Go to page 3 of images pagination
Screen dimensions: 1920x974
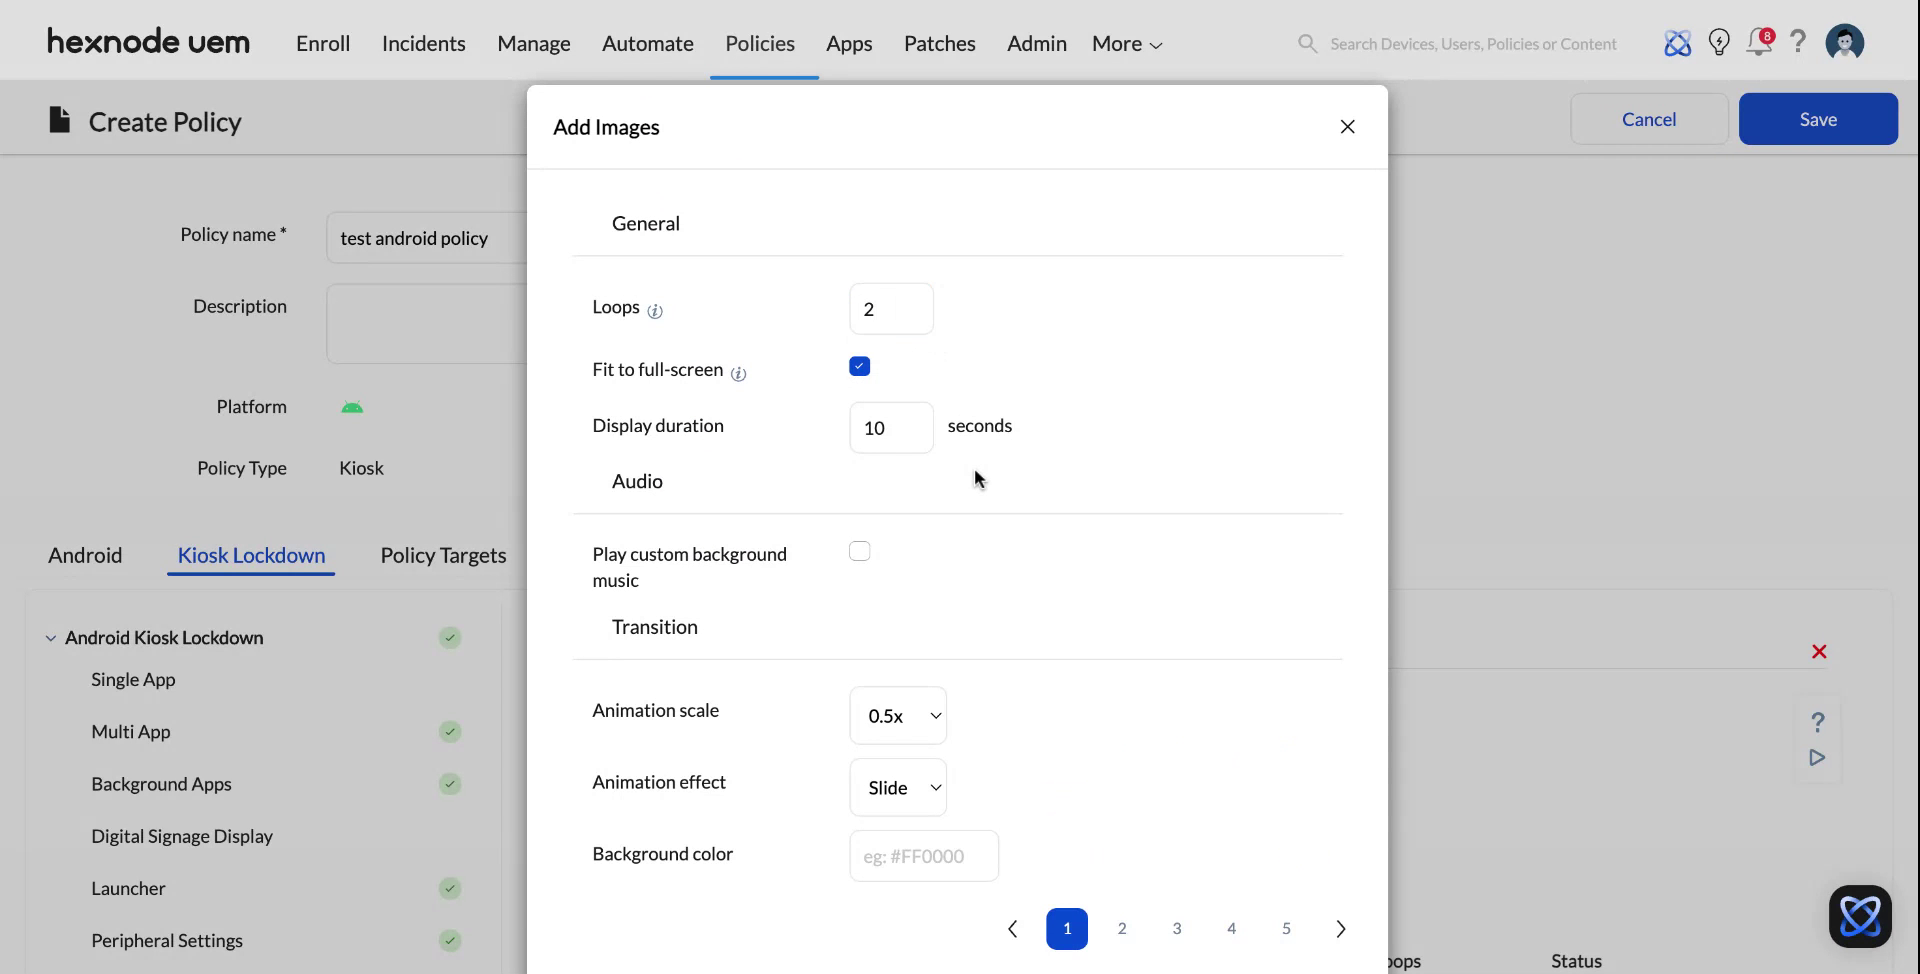click(1177, 928)
